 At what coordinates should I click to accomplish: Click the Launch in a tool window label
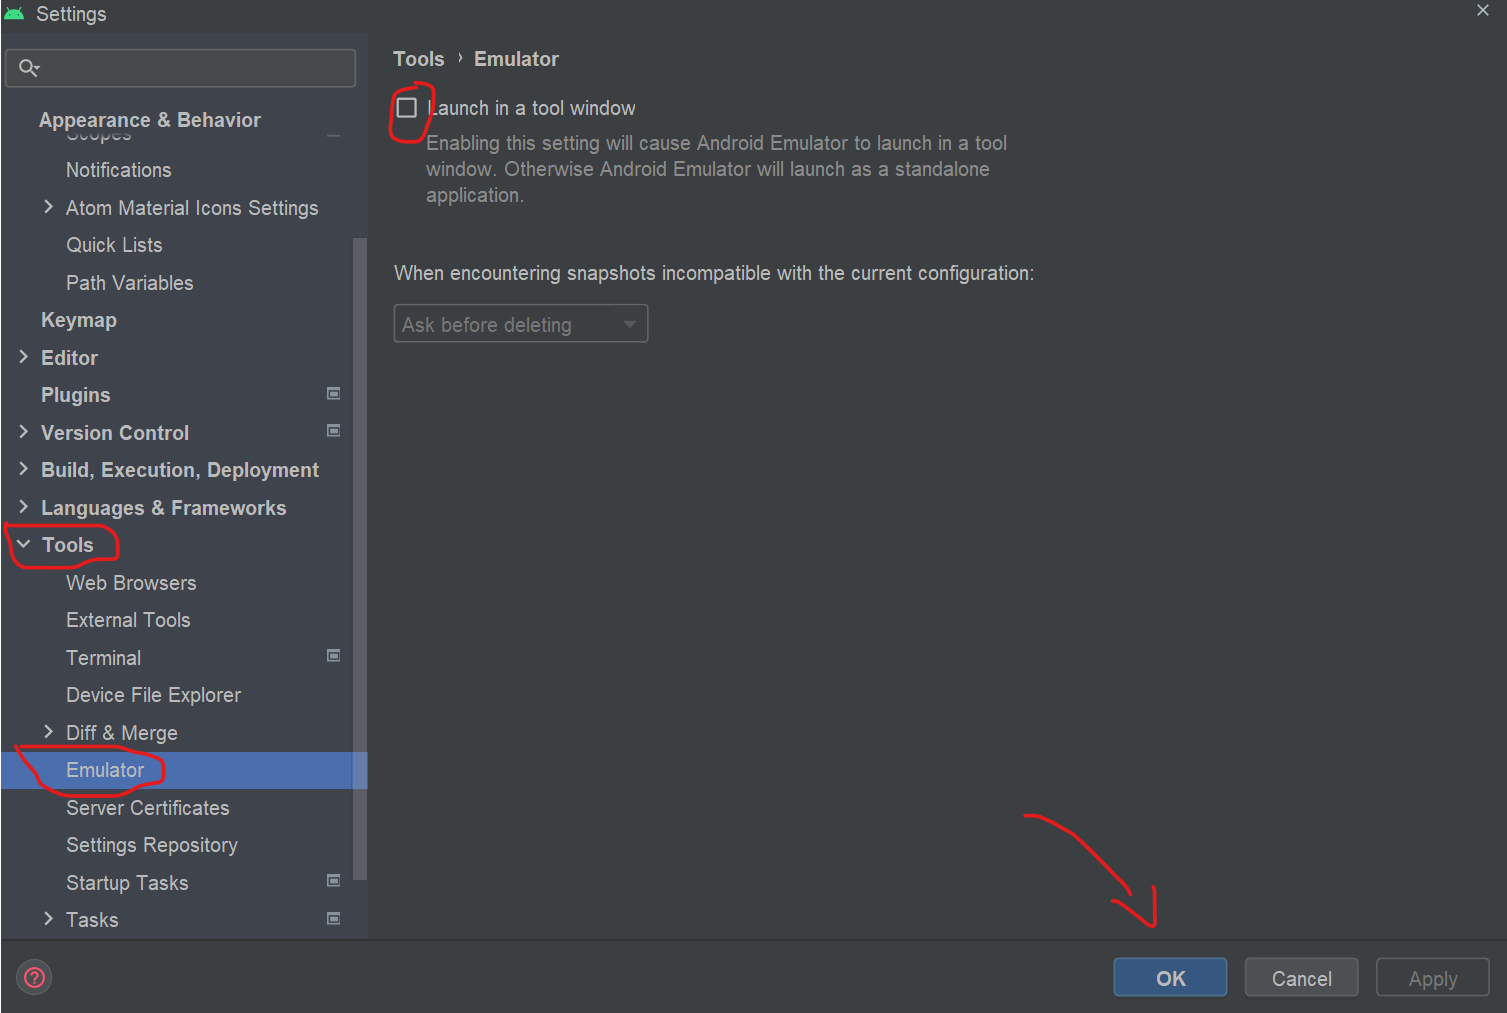531,108
